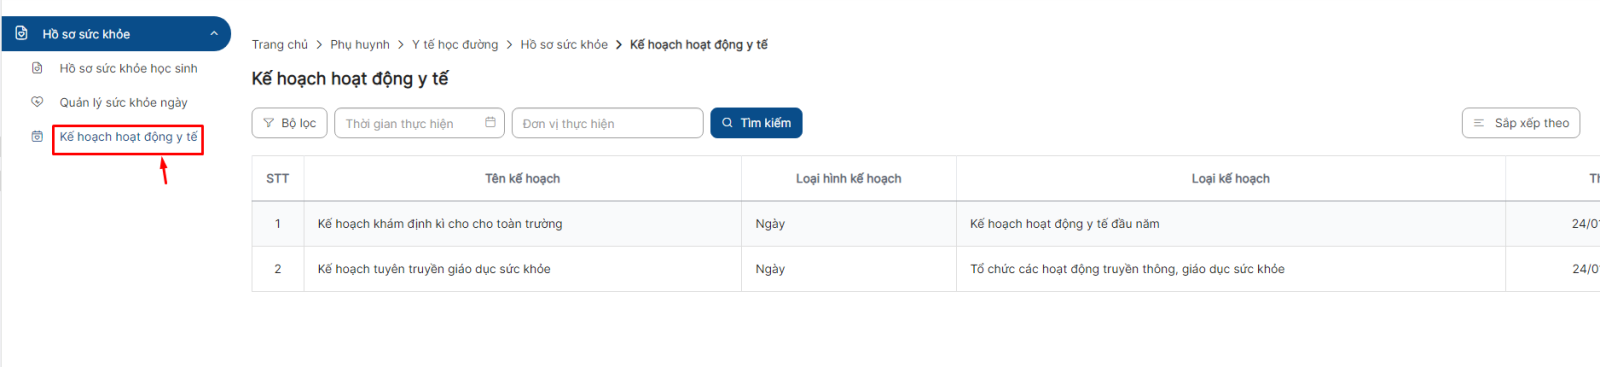Click the funnel filter icon
Viewport: 1600px width, 367px height.
[269, 123]
